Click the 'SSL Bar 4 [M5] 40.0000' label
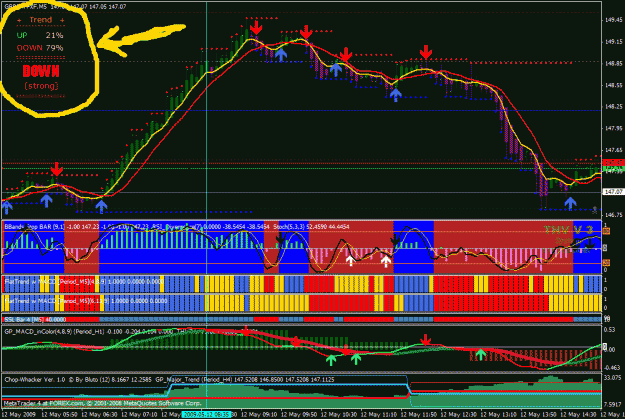Screen dimensions: 625x419 (35, 319)
